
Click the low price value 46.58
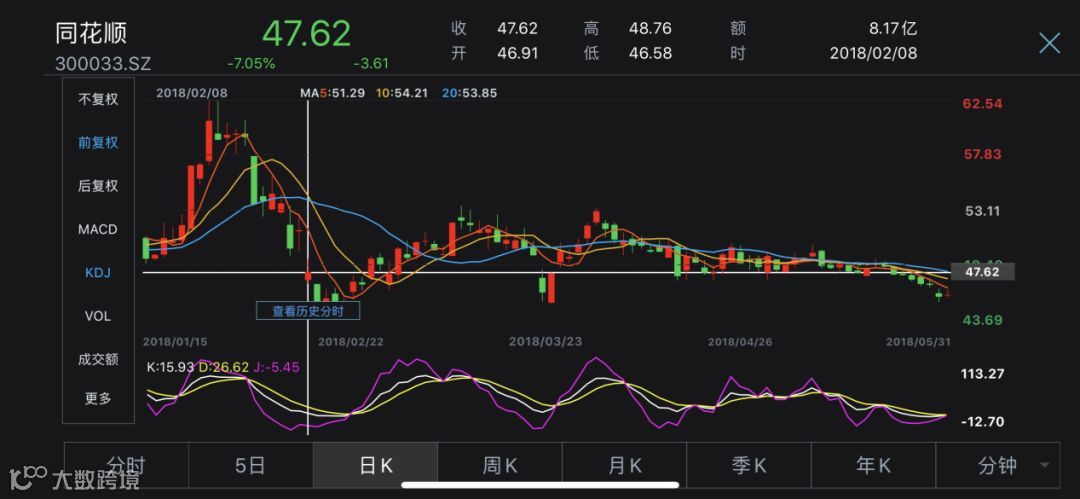tap(650, 53)
